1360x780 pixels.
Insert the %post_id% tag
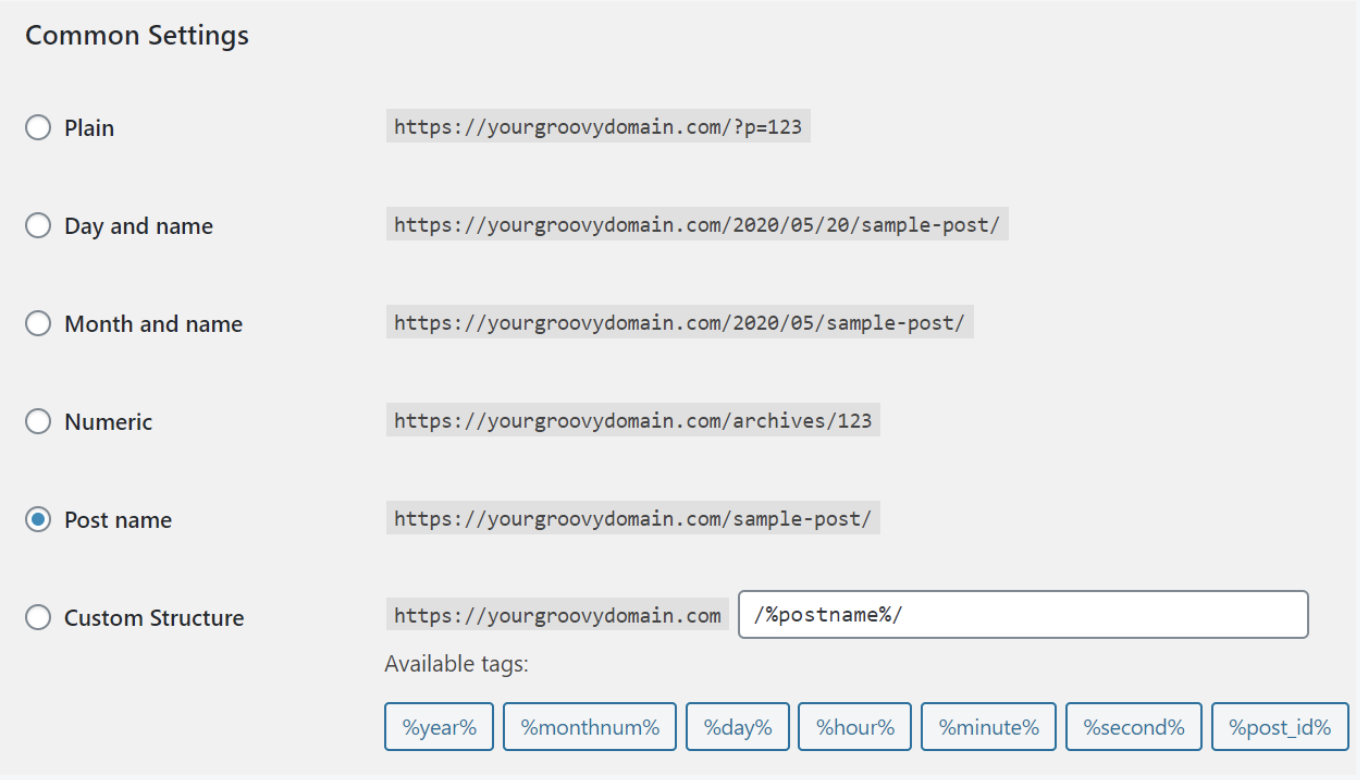point(1280,727)
